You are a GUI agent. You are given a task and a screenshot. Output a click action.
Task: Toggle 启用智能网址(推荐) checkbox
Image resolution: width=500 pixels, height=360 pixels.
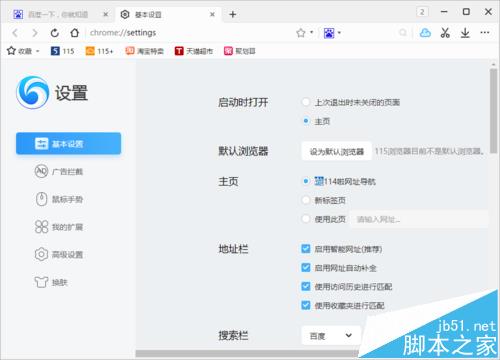306,249
